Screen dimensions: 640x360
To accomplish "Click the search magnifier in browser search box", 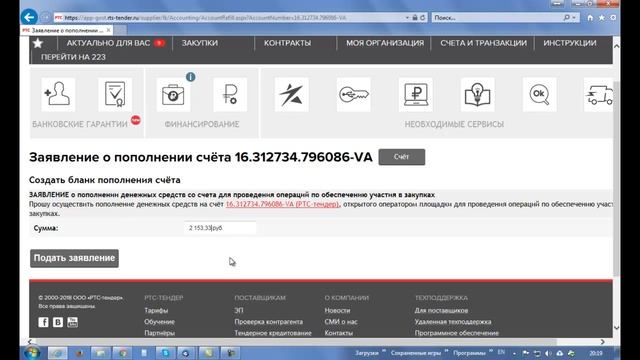I will tap(567, 18).
